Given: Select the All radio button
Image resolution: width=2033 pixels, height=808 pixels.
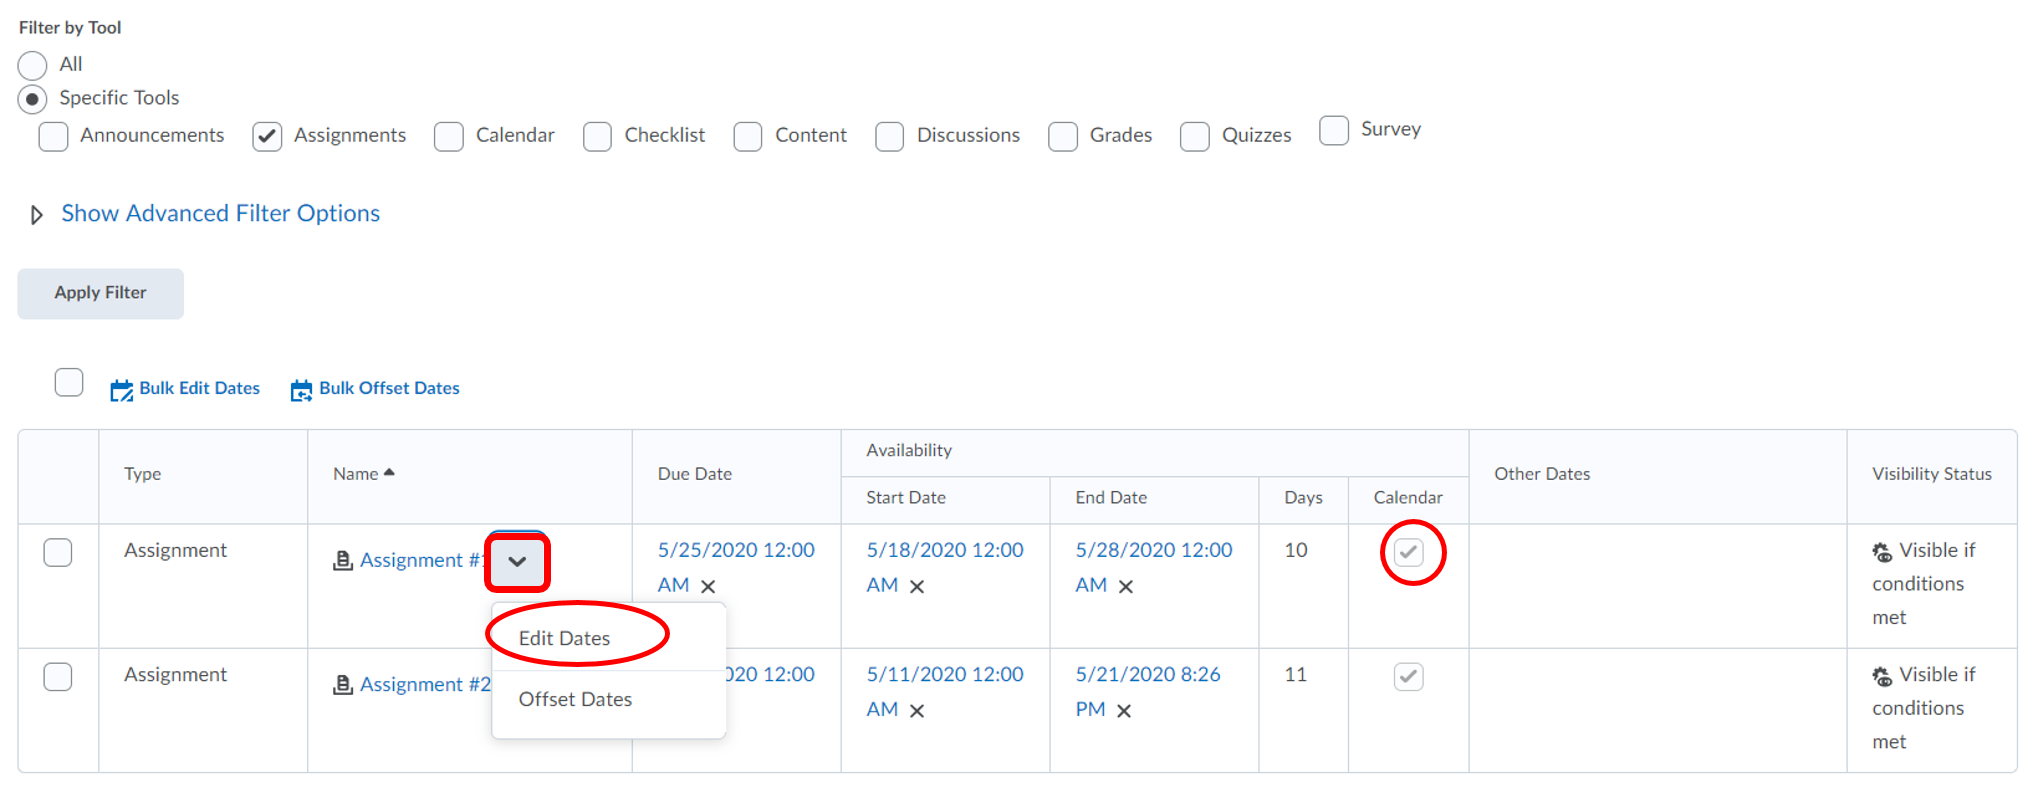Looking at the screenshot, I should [33, 65].
